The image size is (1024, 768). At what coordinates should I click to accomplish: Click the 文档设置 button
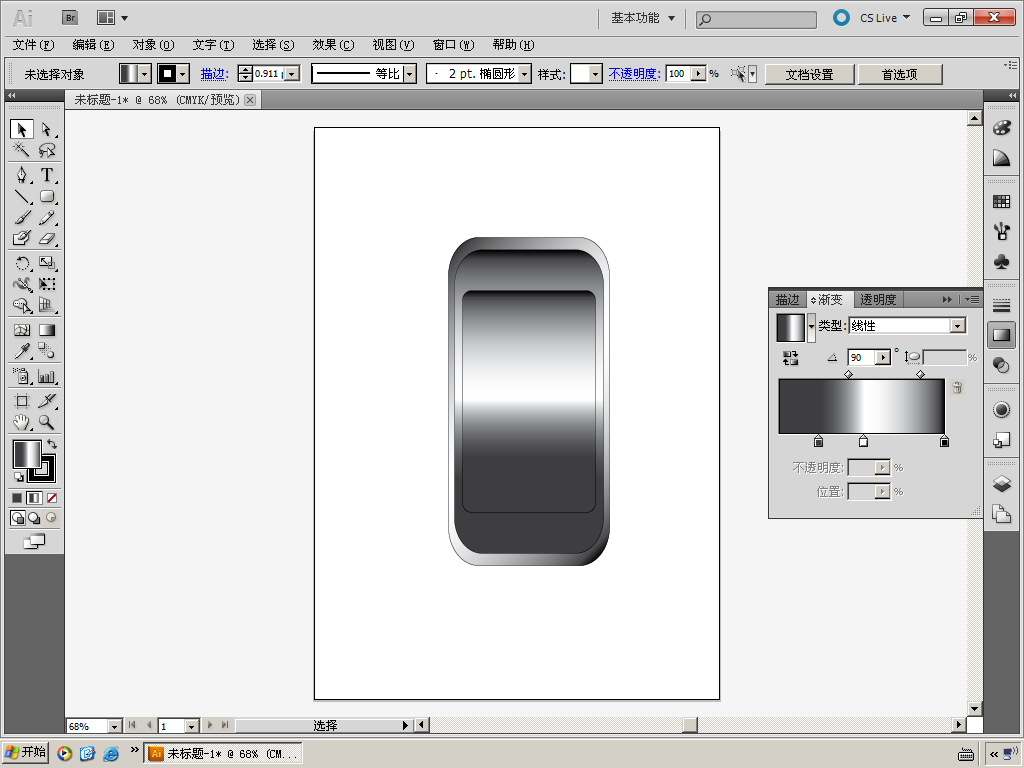[x=809, y=74]
